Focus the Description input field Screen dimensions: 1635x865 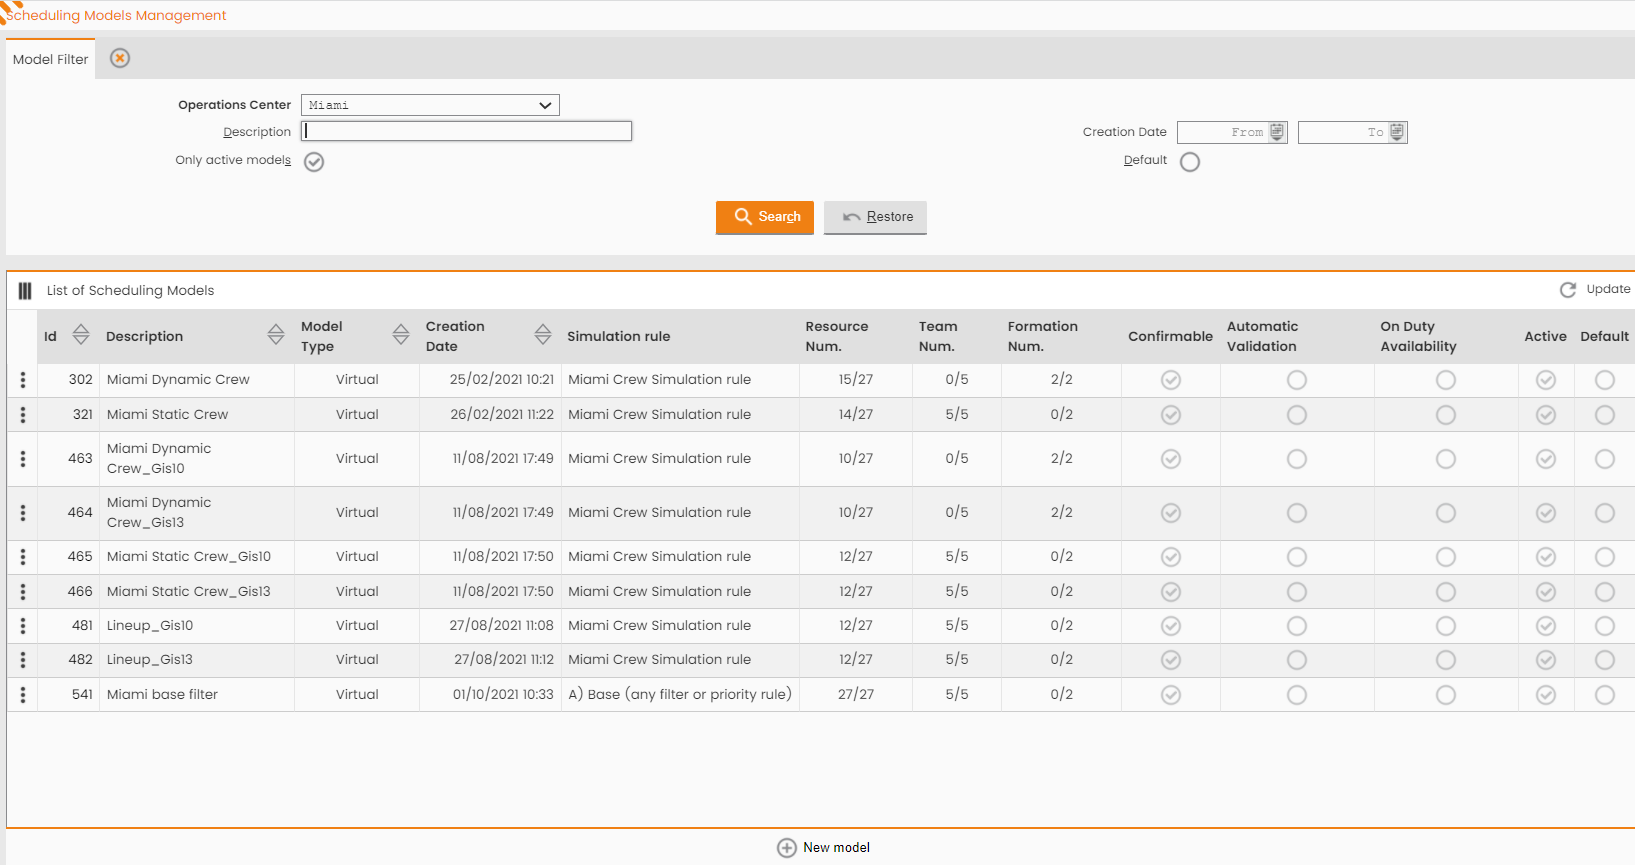pos(466,131)
